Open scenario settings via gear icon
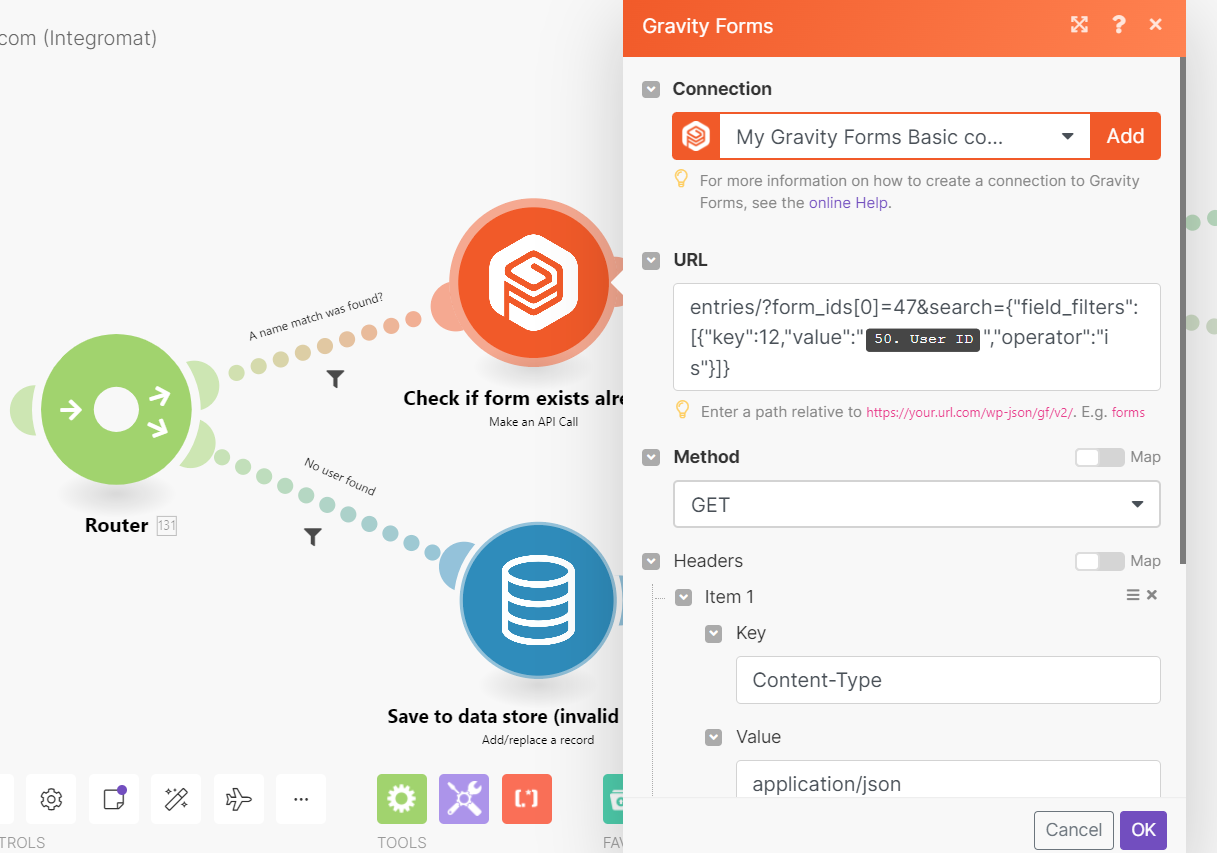The width and height of the screenshot is (1217, 853). pos(50,799)
